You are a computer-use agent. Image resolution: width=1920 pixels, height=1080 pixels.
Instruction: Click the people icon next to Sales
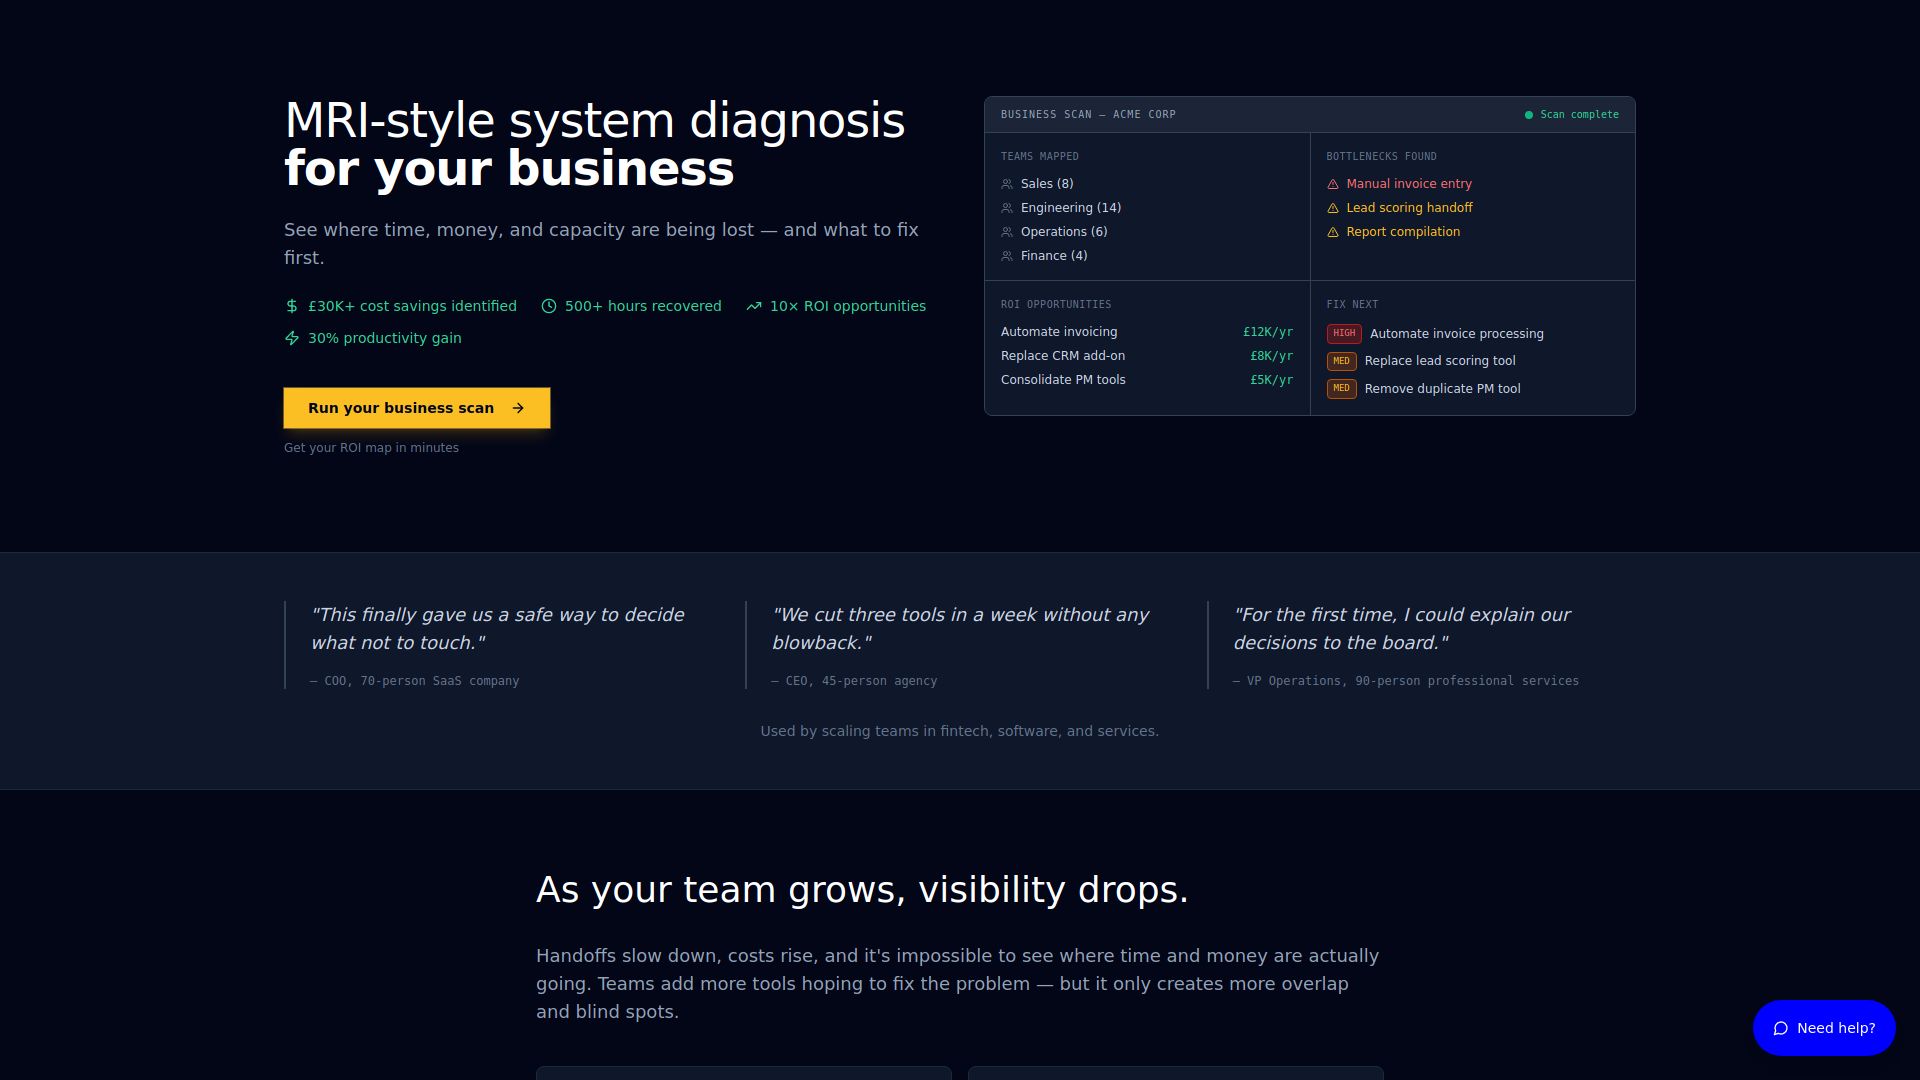1007,184
